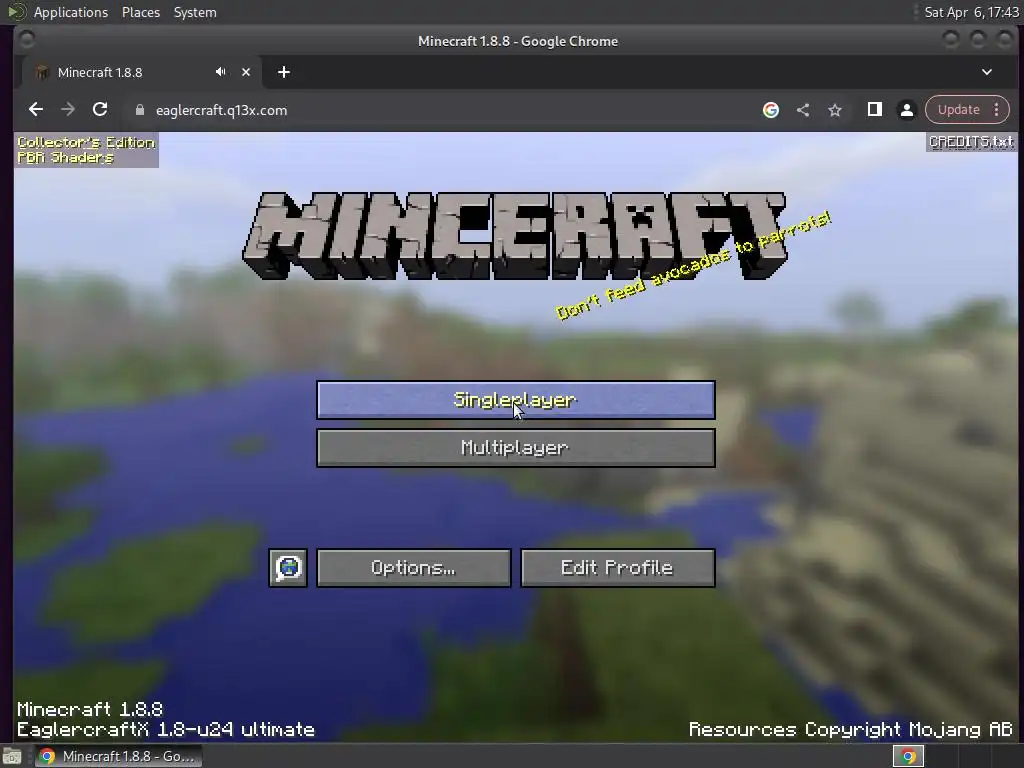
Task: Click the Minecraft favicon in the tab
Action: [42, 72]
